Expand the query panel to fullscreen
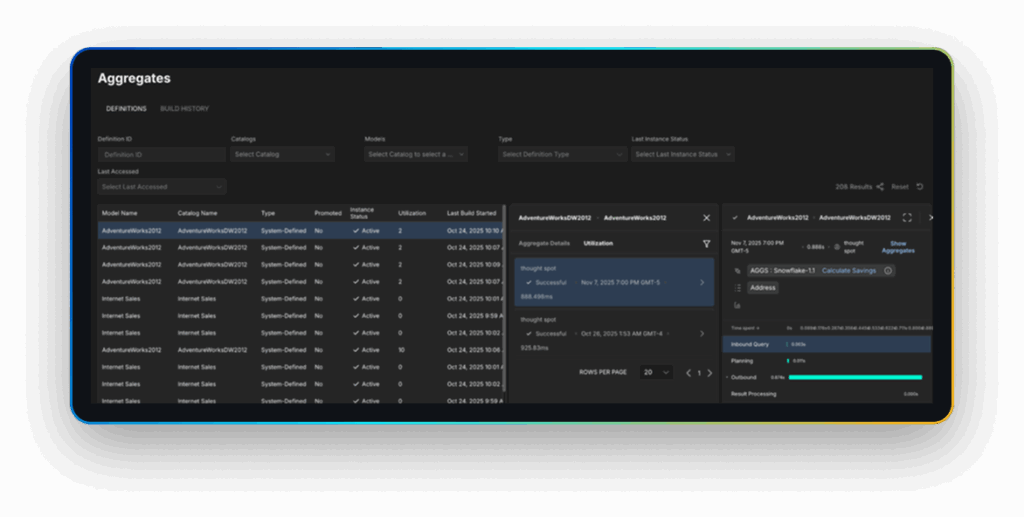This screenshot has height=517, width=1024. coord(907,218)
